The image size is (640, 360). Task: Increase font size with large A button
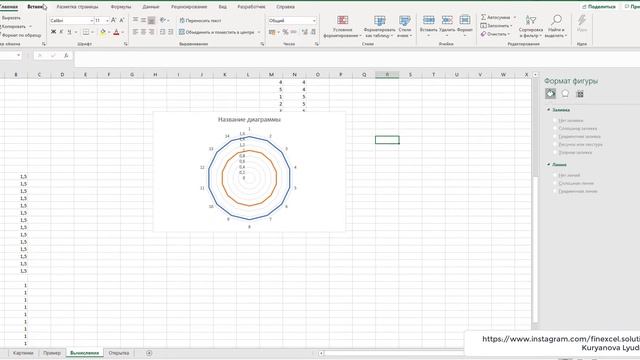[x=113, y=20]
